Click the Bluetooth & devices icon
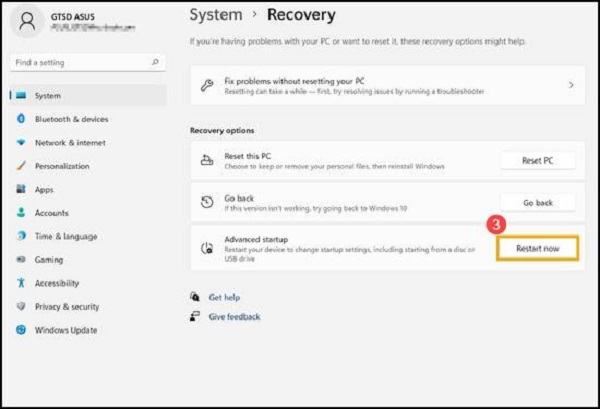The width and height of the screenshot is (600, 409). [x=20, y=119]
